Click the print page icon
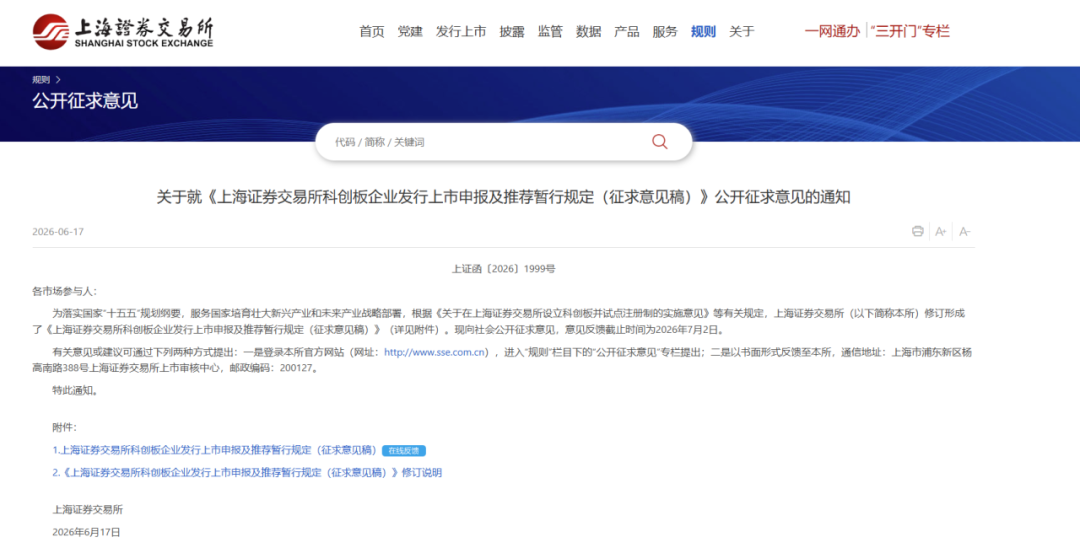Screen dimensions: 1080x548 point(917,231)
